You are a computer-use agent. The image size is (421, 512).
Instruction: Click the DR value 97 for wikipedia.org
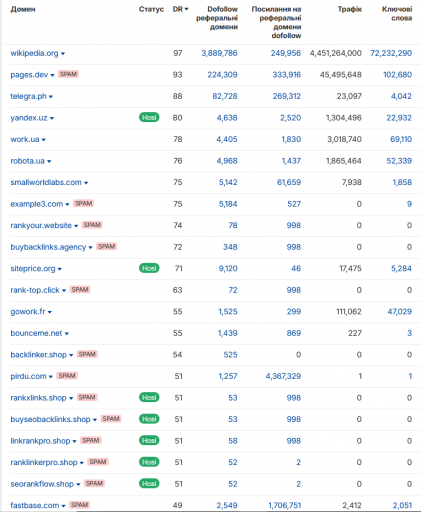click(178, 53)
